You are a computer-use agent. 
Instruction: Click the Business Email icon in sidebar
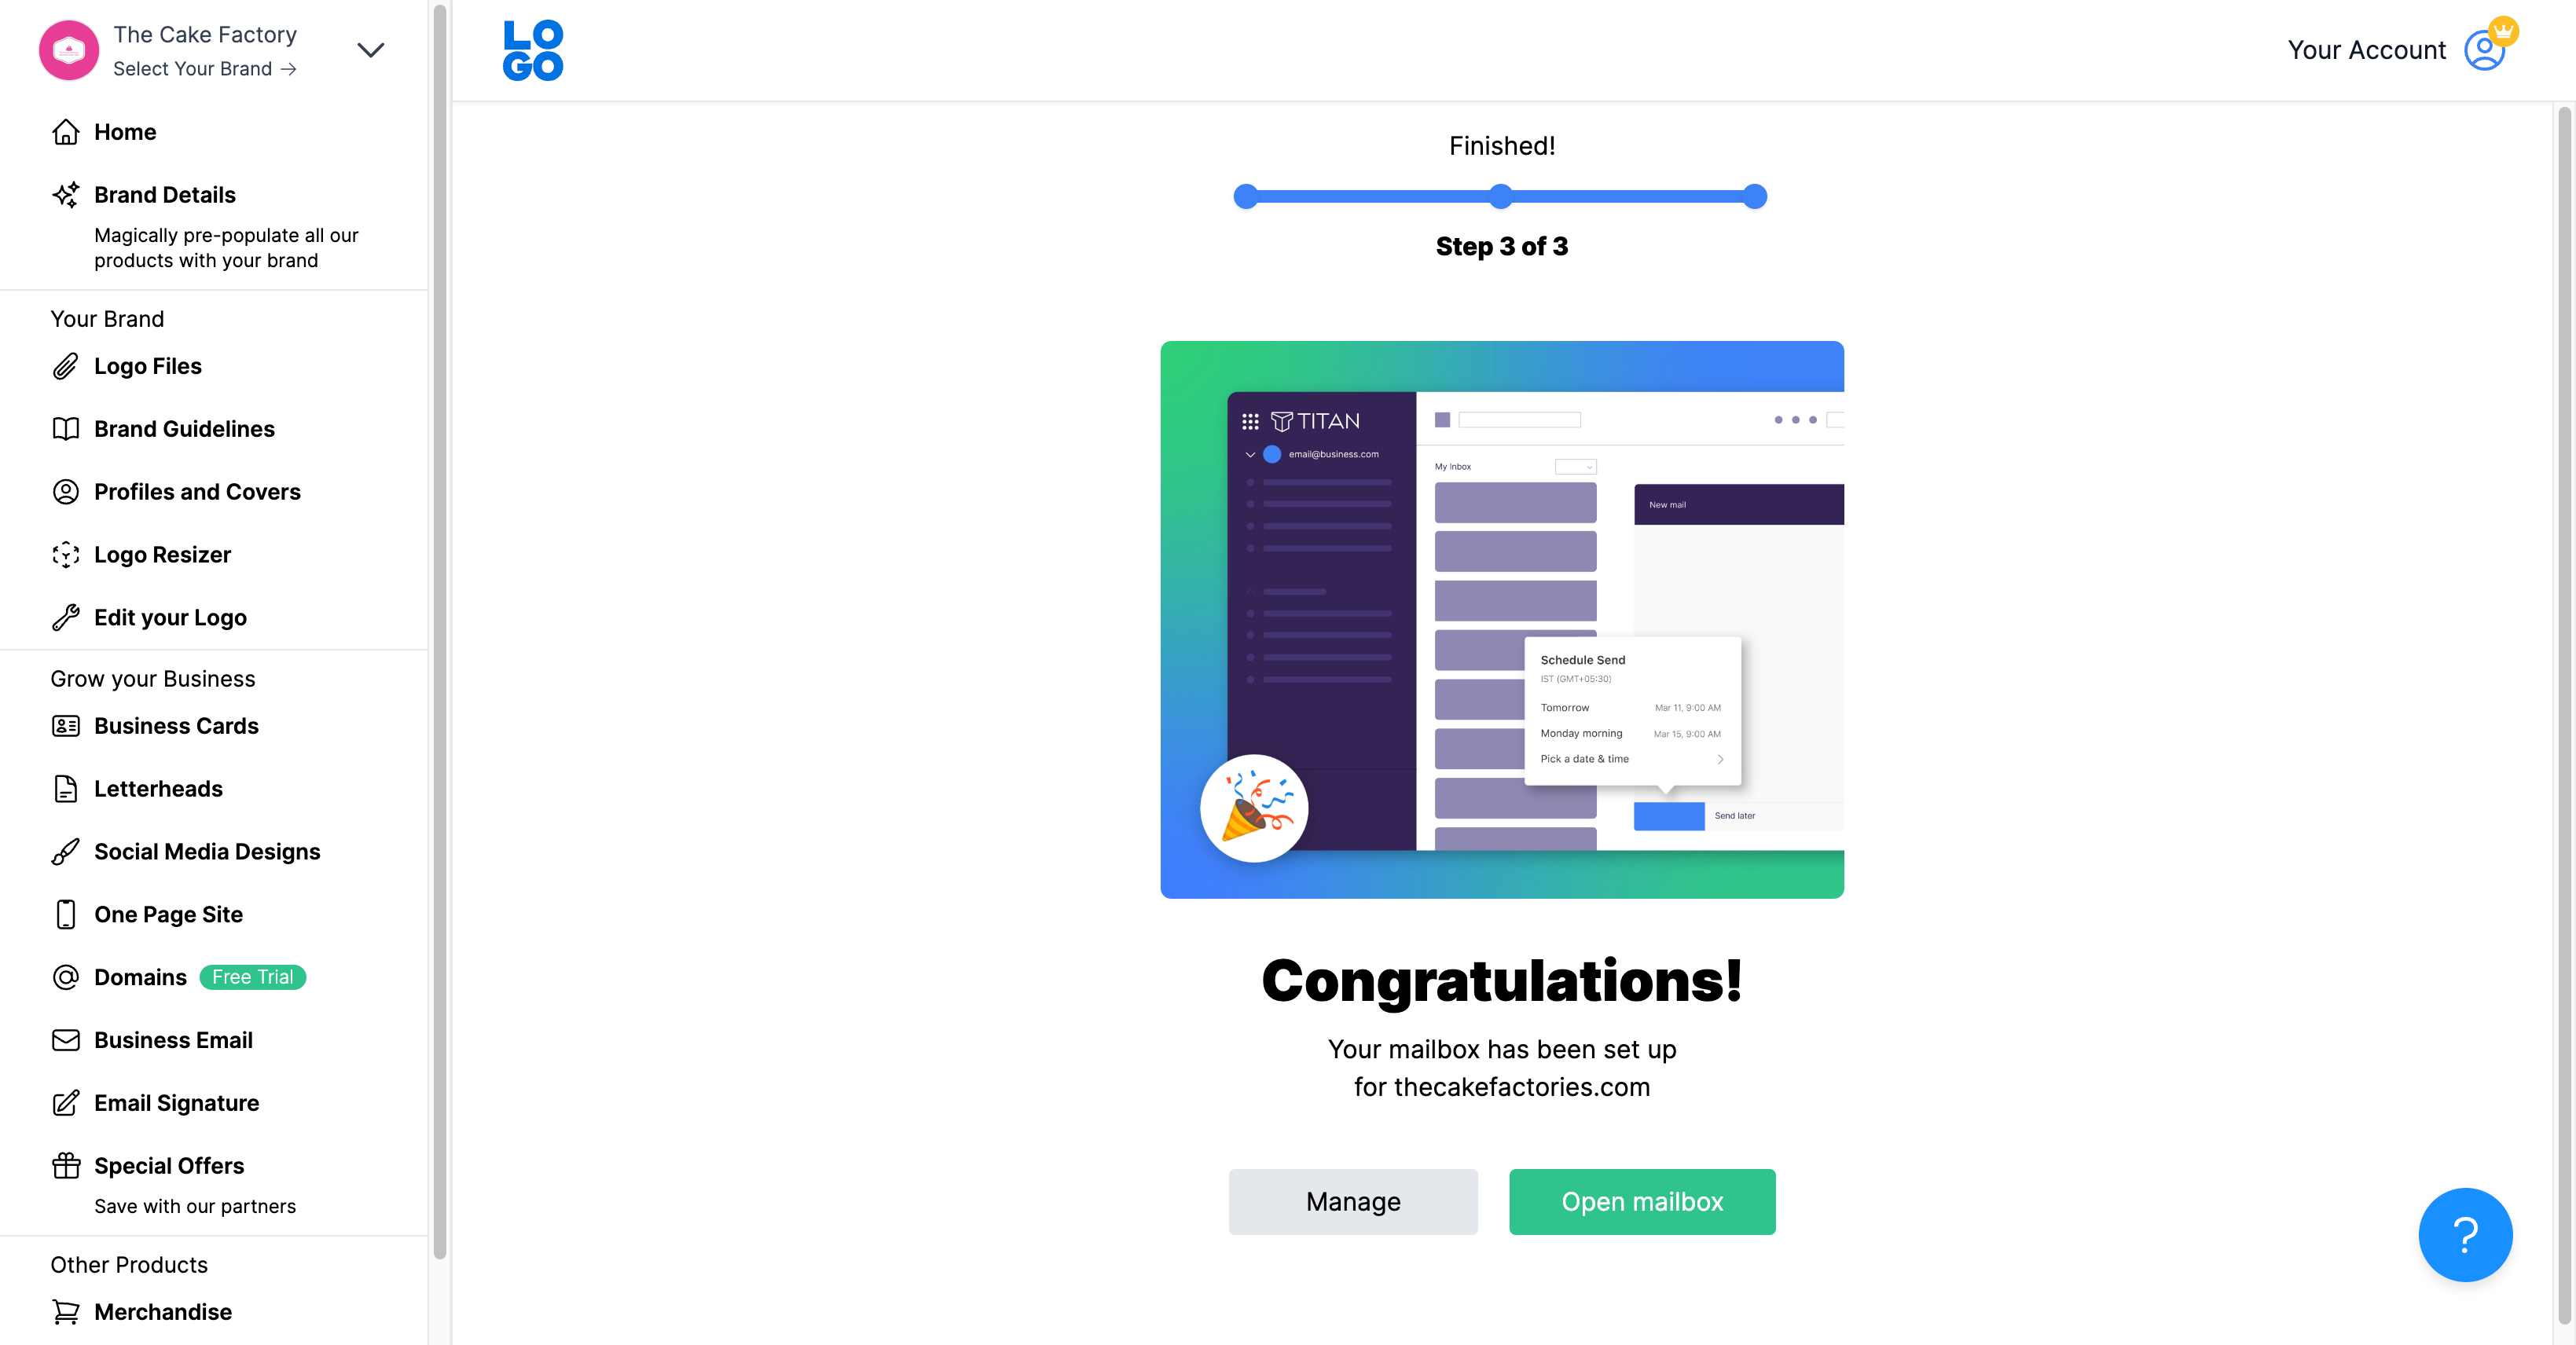click(64, 1040)
